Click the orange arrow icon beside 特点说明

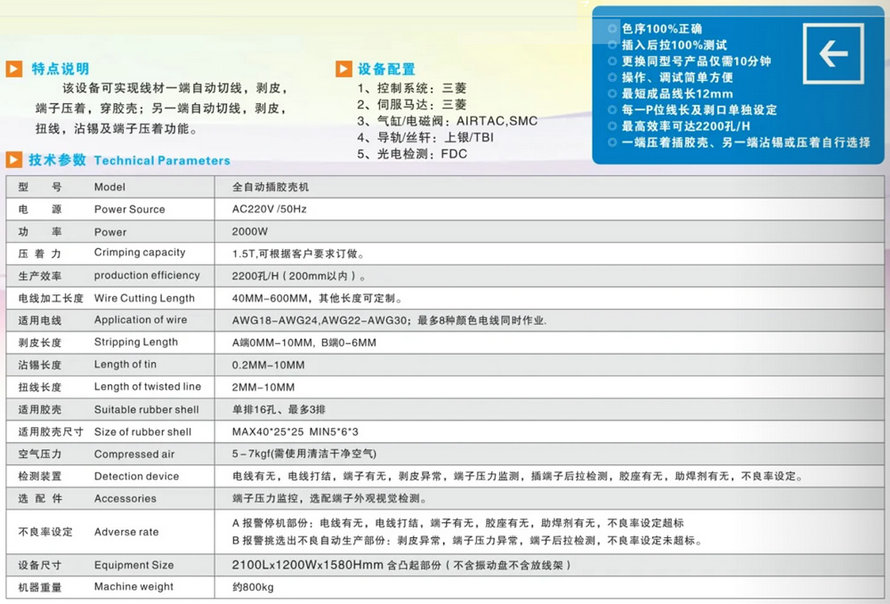point(14,69)
